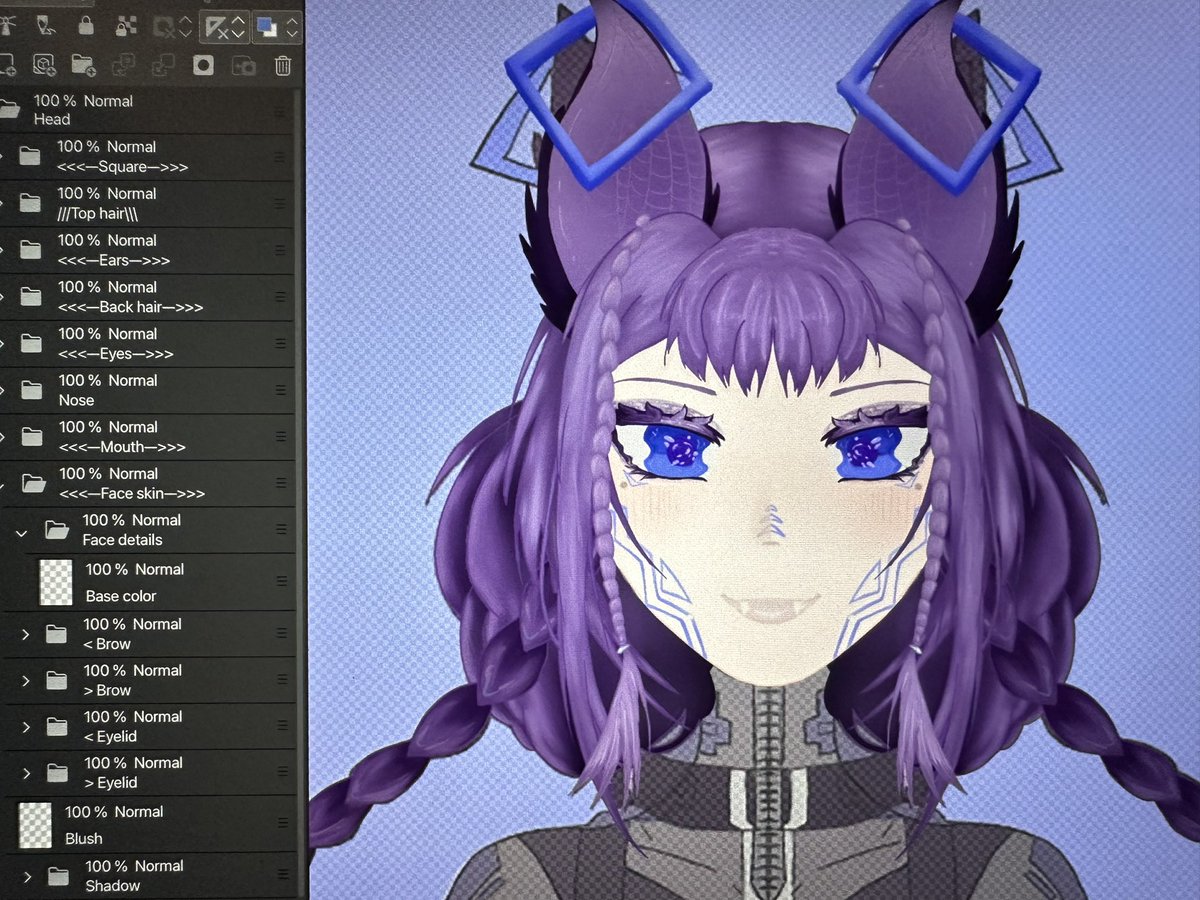Viewport: 1200px width, 900px height.
Task: Toggle Draft Layer on current layer
Action: 45,24
